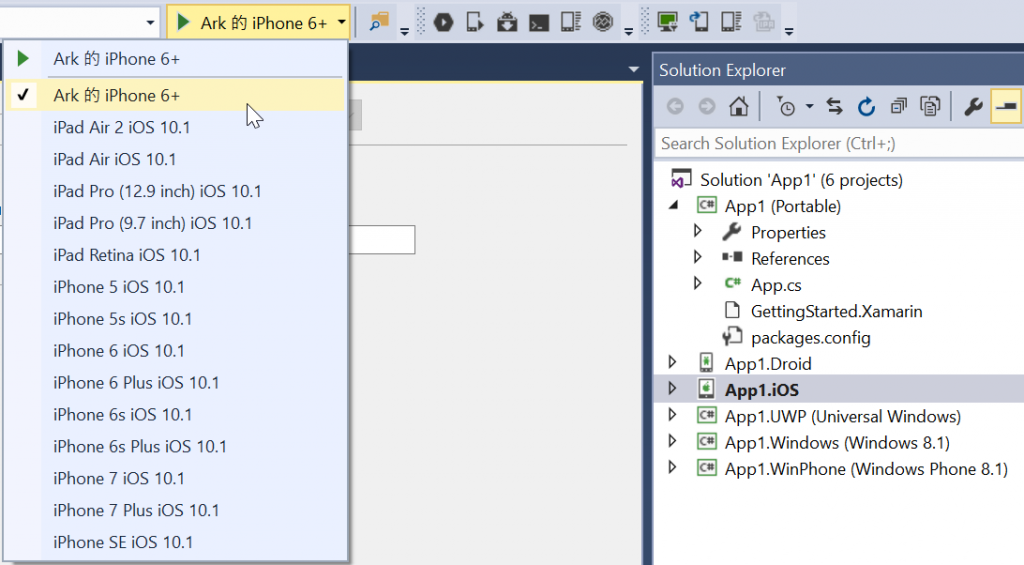The image size is (1024, 565).
Task: Choose iPhone 6 iOS 10.1 simulator
Action: pyautogui.click(x=176, y=351)
